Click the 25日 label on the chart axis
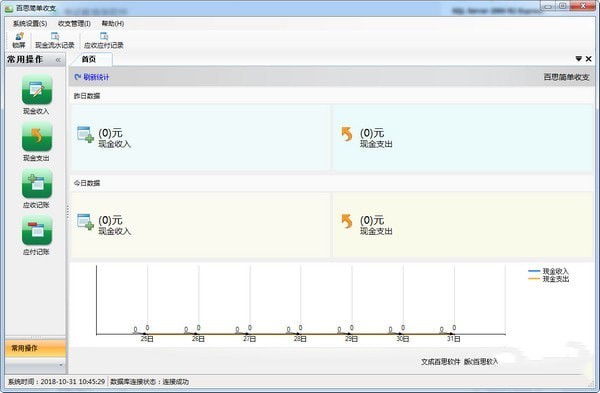 pos(147,339)
